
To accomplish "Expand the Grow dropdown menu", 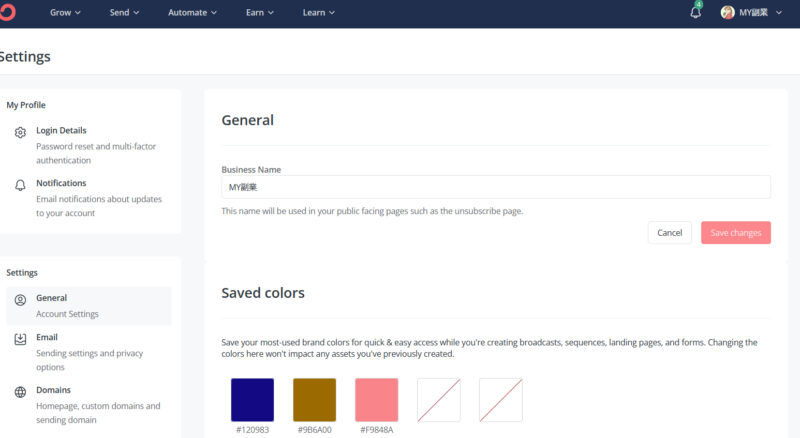I will tap(65, 13).
